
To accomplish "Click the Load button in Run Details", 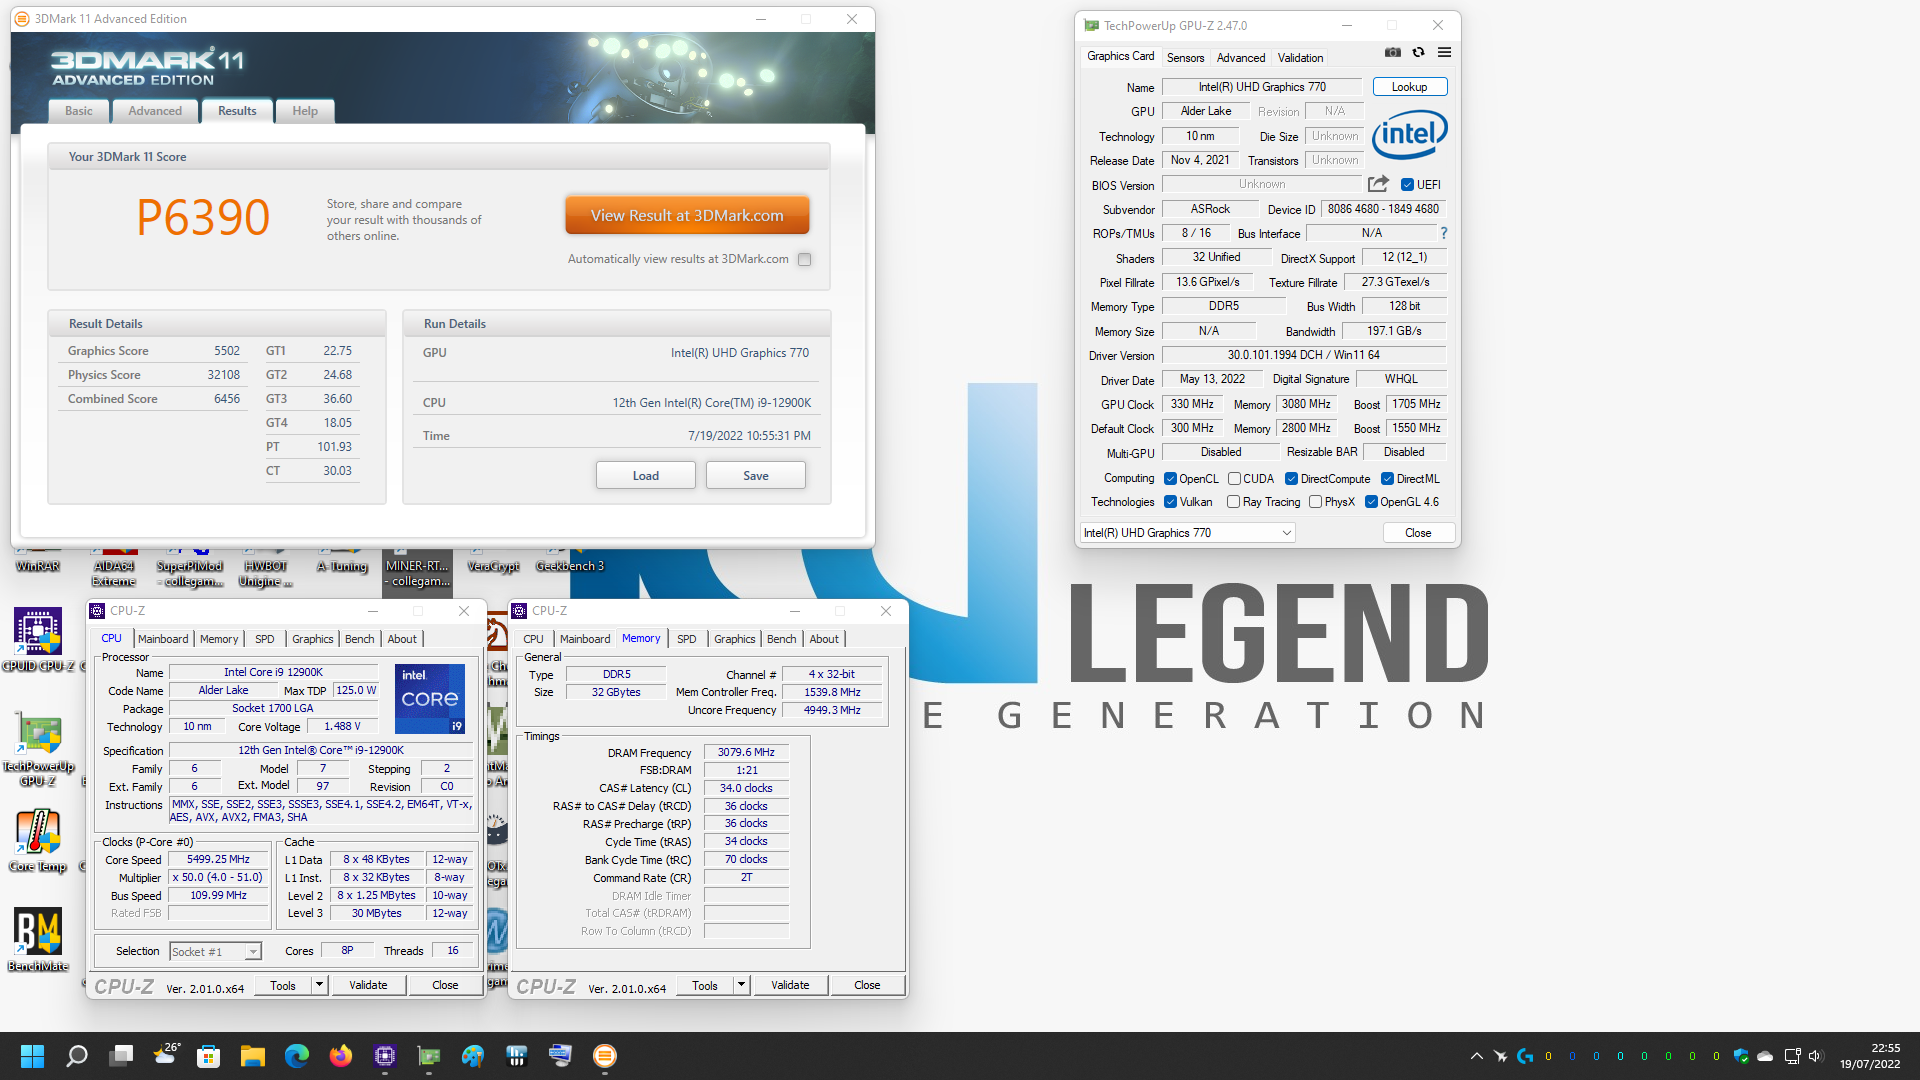I will tap(645, 476).
